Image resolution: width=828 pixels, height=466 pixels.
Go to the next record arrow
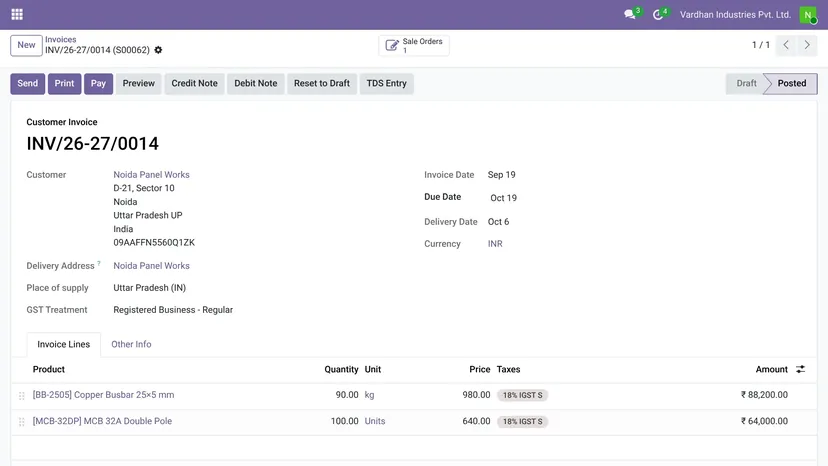tap(807, 45)
